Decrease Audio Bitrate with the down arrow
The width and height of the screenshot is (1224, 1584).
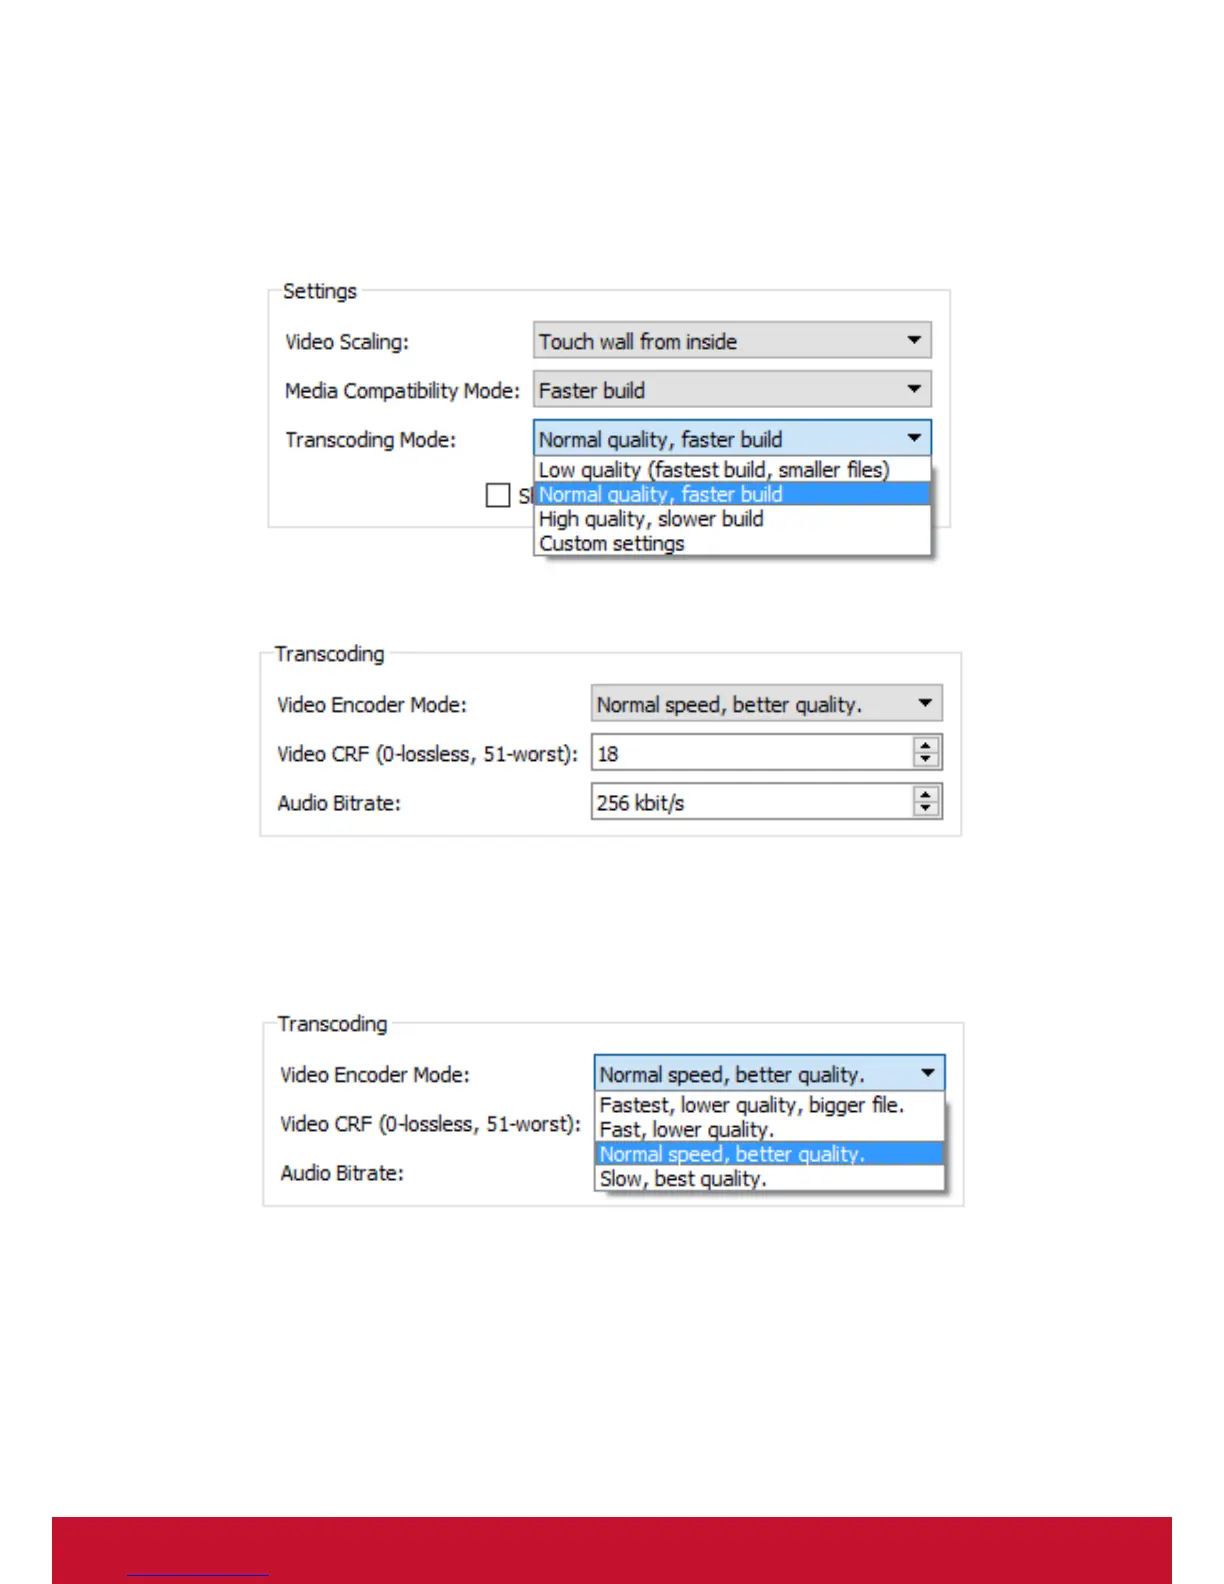926,808
